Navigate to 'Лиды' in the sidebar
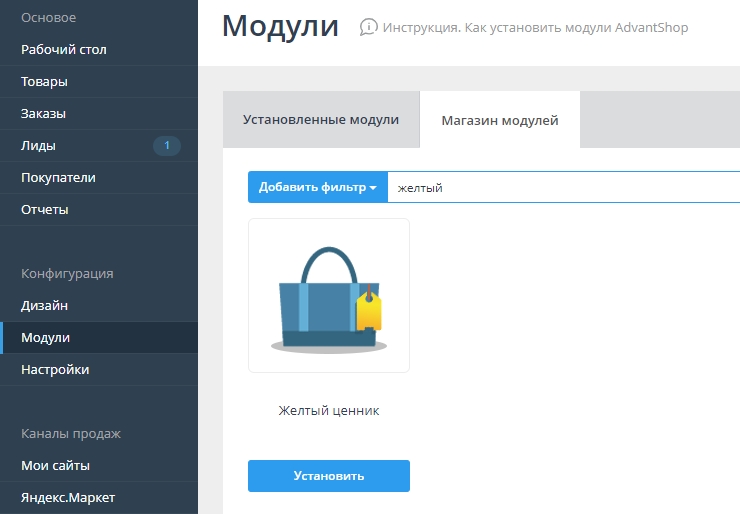 [x=38, y=146]
